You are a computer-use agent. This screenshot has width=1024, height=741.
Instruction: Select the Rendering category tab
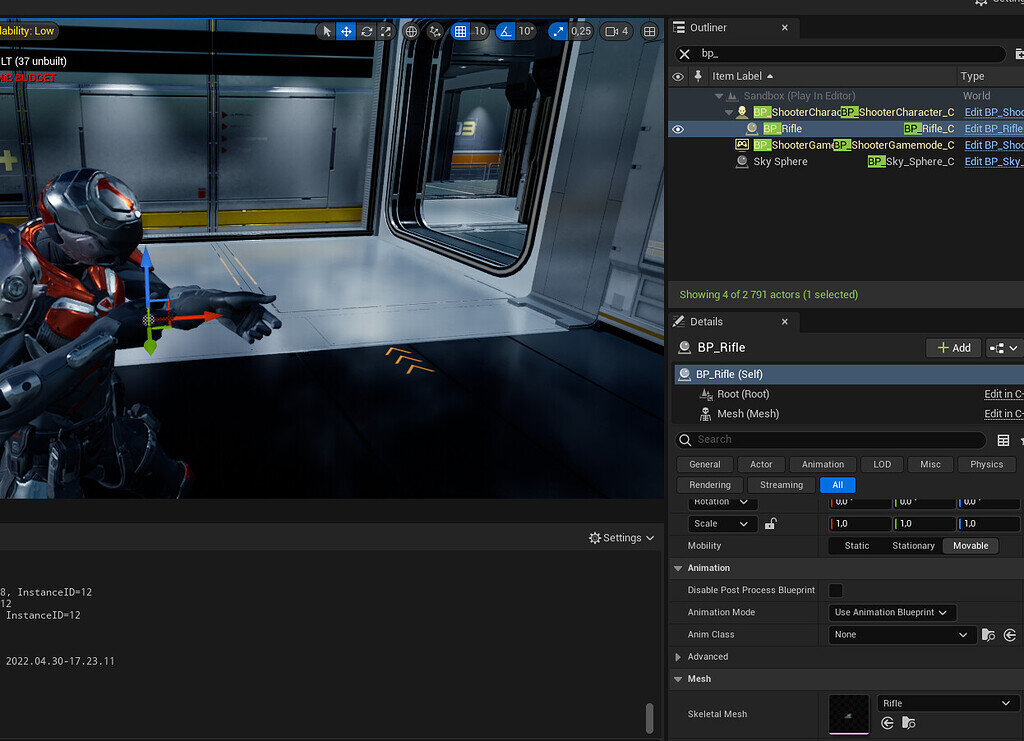pos(708,484)
